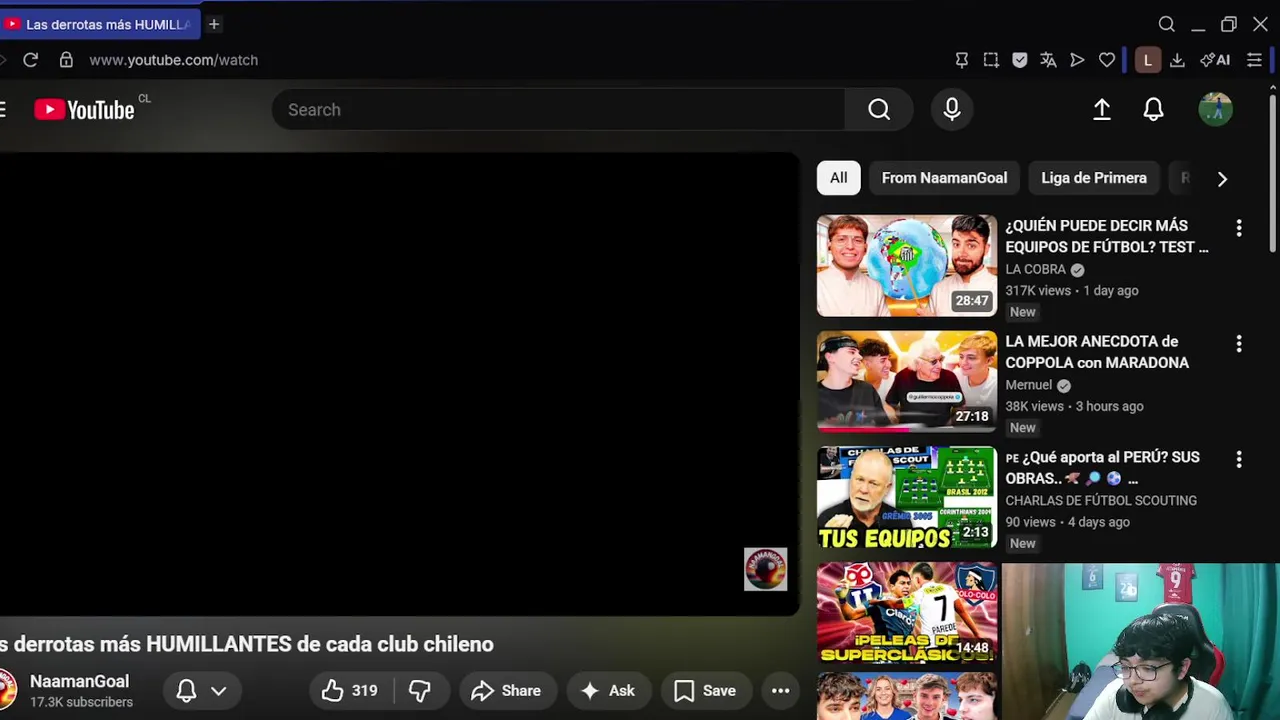
Task: Click the pin icon in browser toolbar
Action: click(x=962, y=60)
